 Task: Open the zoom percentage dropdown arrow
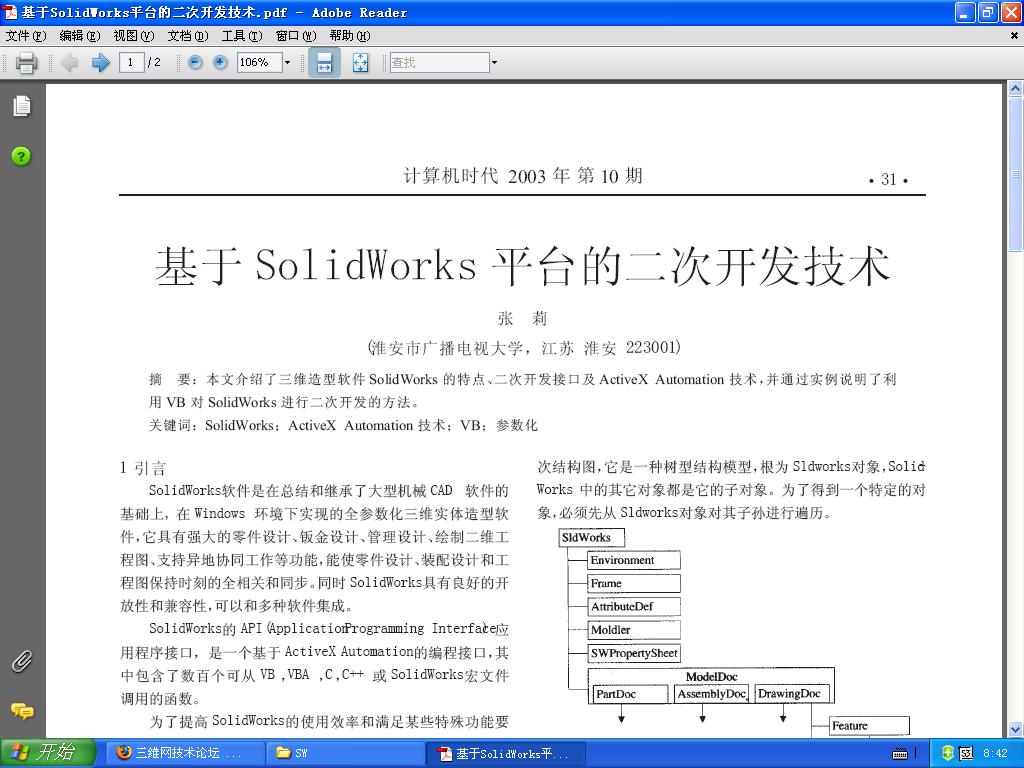[287, 63]
